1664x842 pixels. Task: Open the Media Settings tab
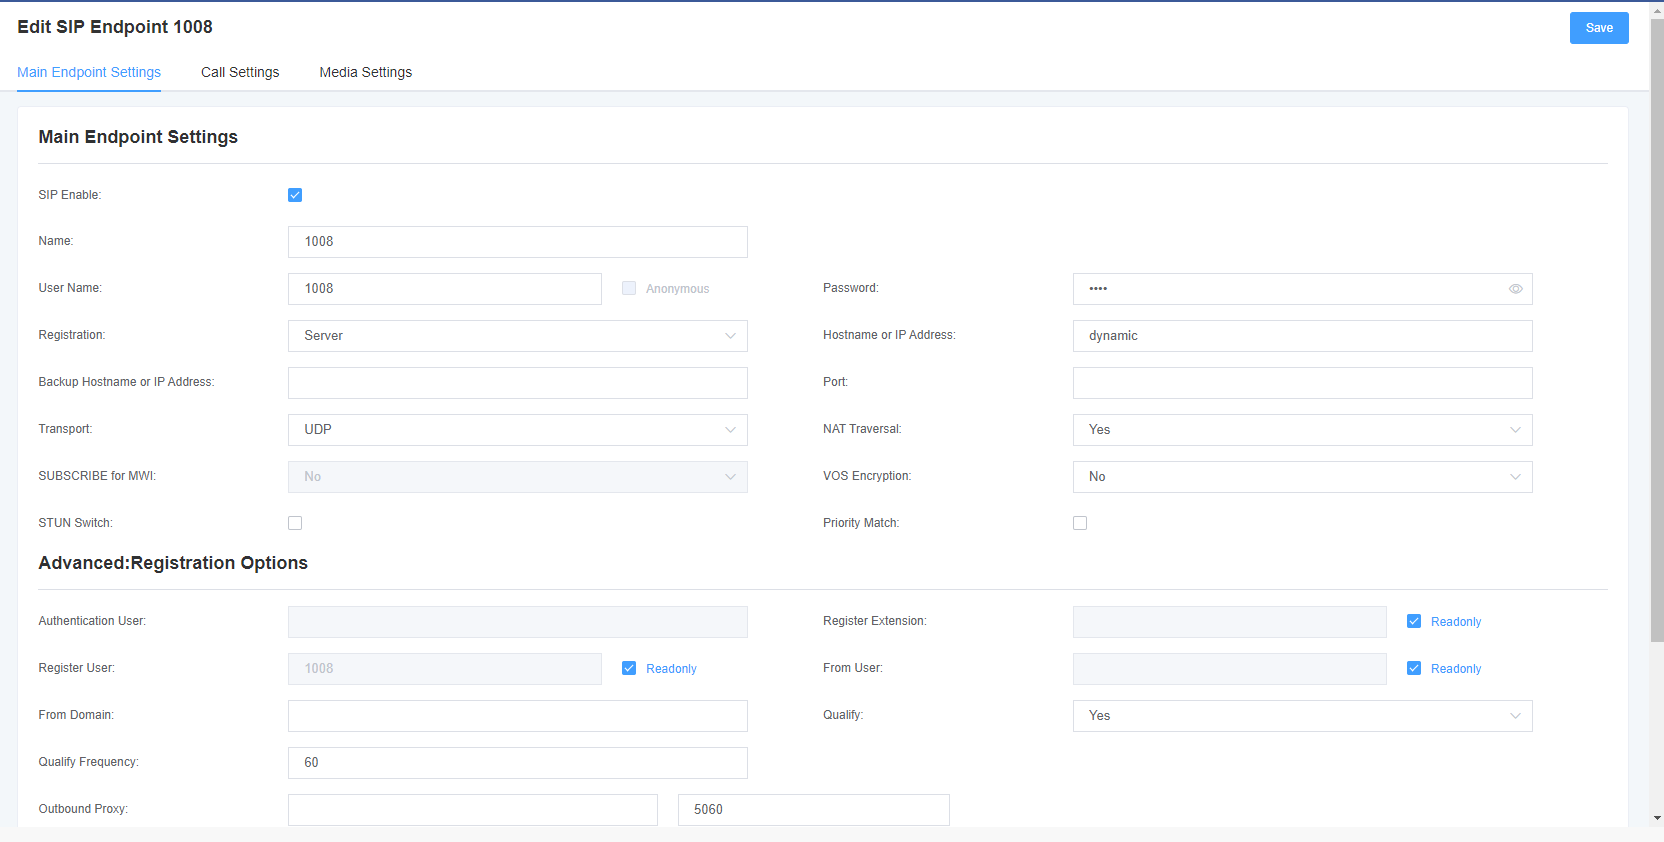tap(366, 72)
